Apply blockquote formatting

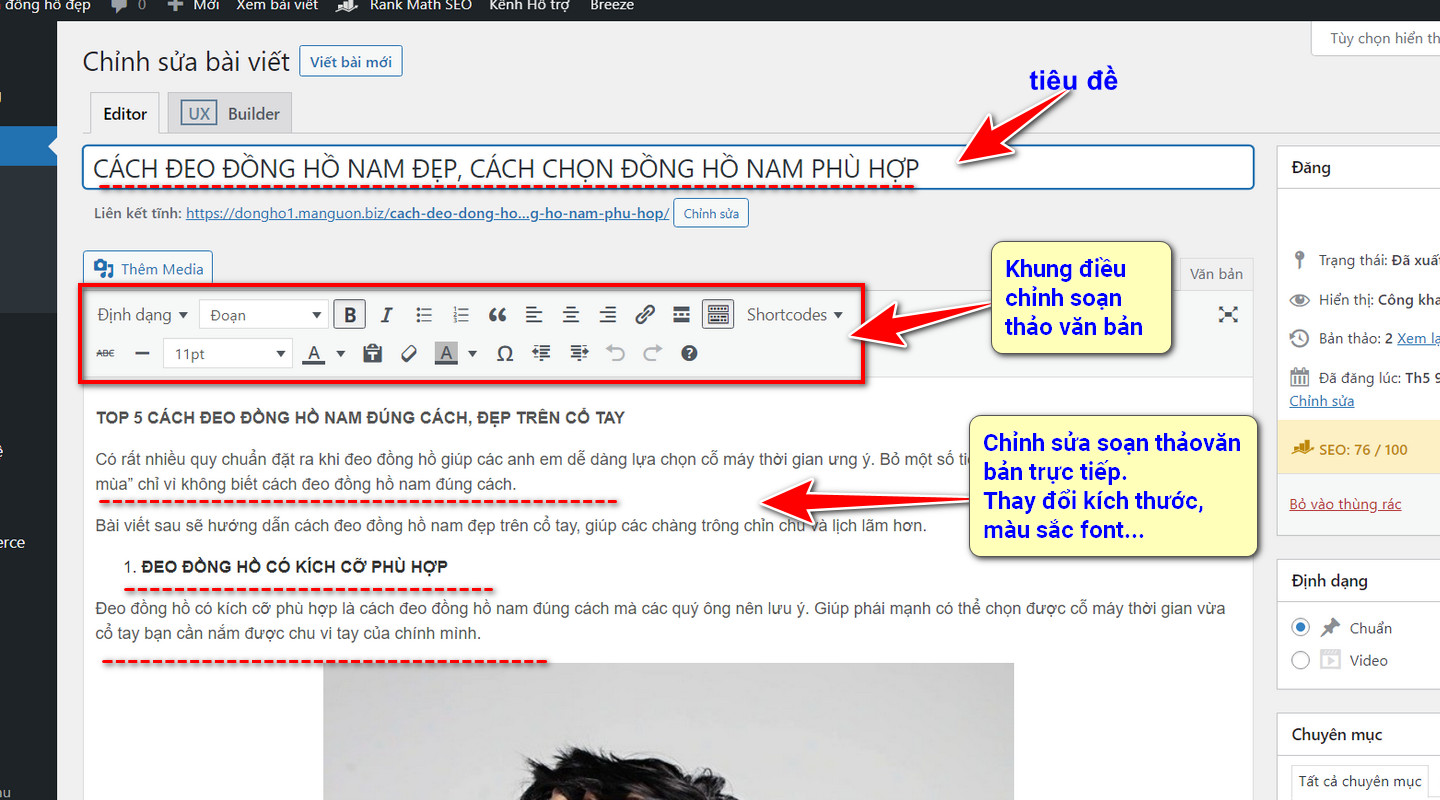497,315
